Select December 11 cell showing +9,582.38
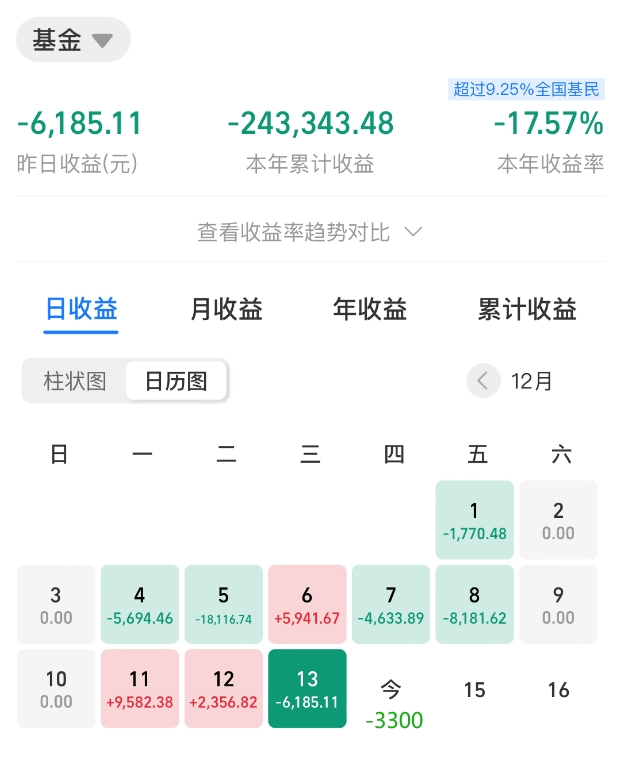The image size is (621, 762). coord(140,689)
